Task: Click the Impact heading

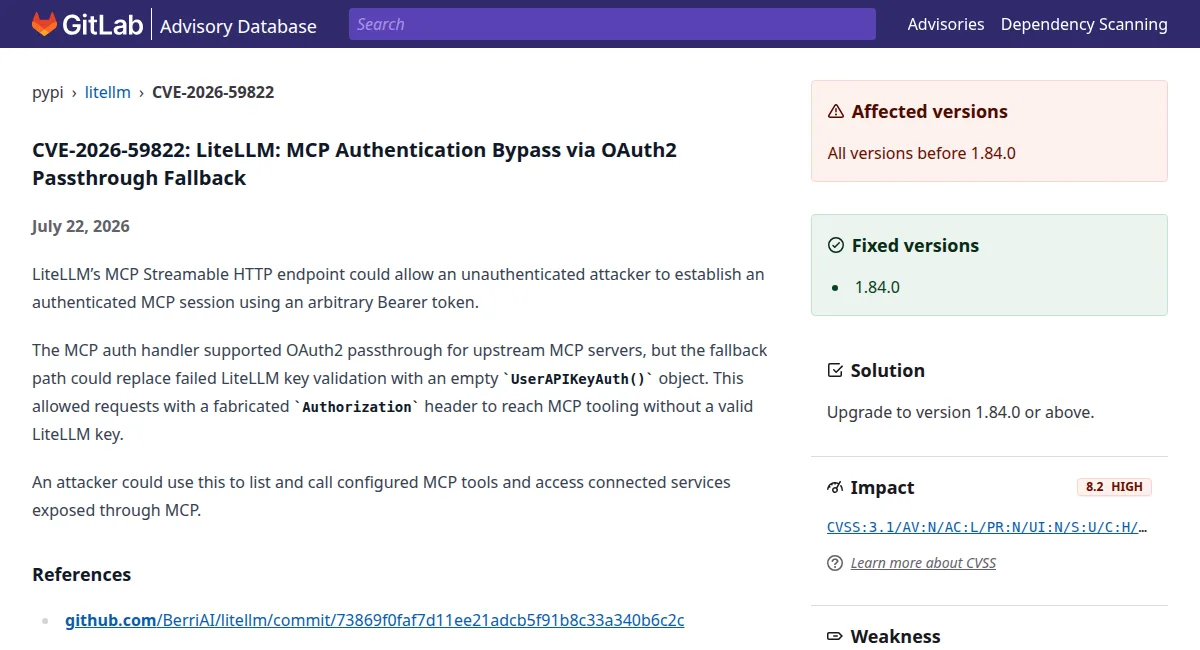Action: [x=882, y=488]
